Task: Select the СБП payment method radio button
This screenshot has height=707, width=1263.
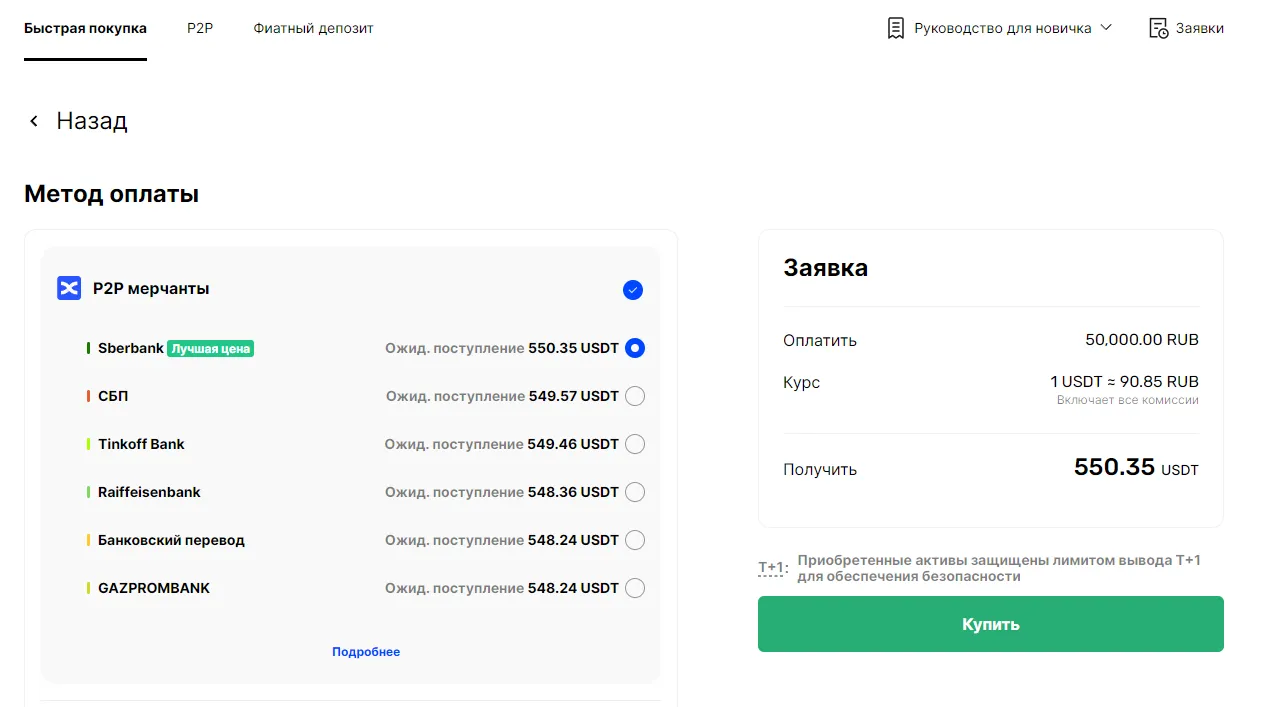Action: tap(634, 396)
